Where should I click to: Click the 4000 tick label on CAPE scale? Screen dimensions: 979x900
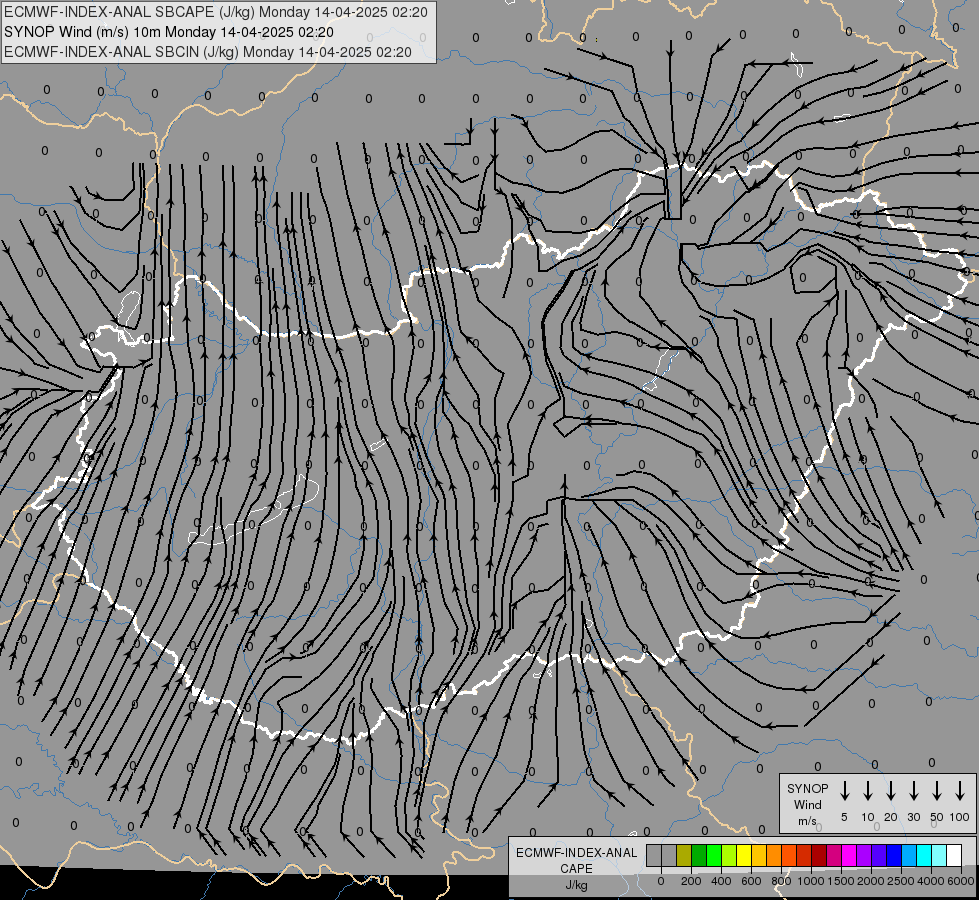tap(931, 881)
